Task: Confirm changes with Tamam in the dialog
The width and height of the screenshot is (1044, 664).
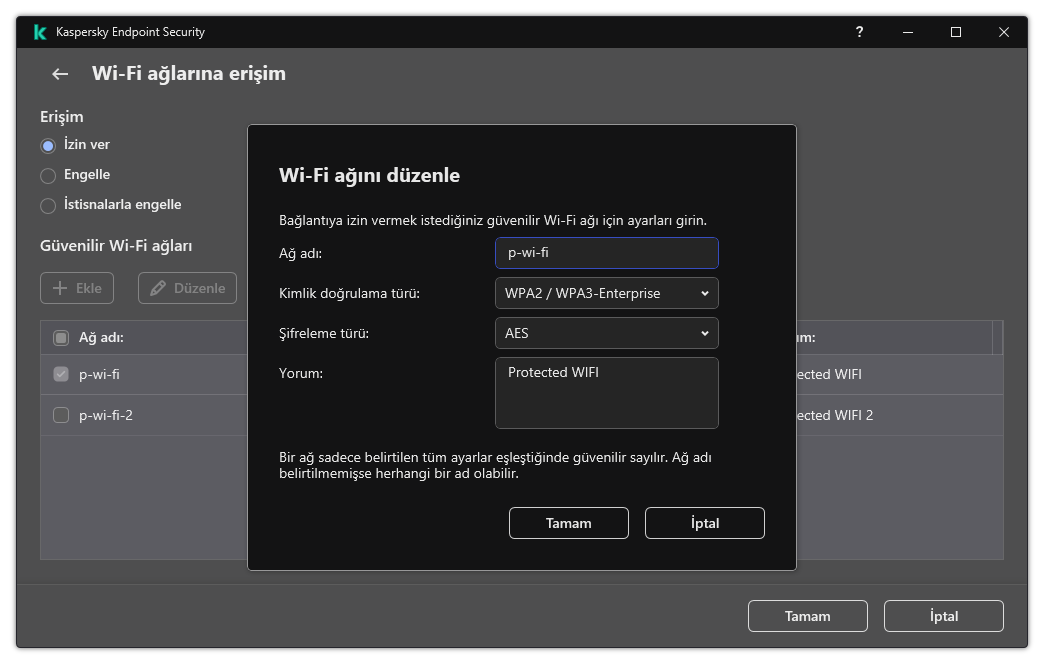Action: tap(568, 522)
